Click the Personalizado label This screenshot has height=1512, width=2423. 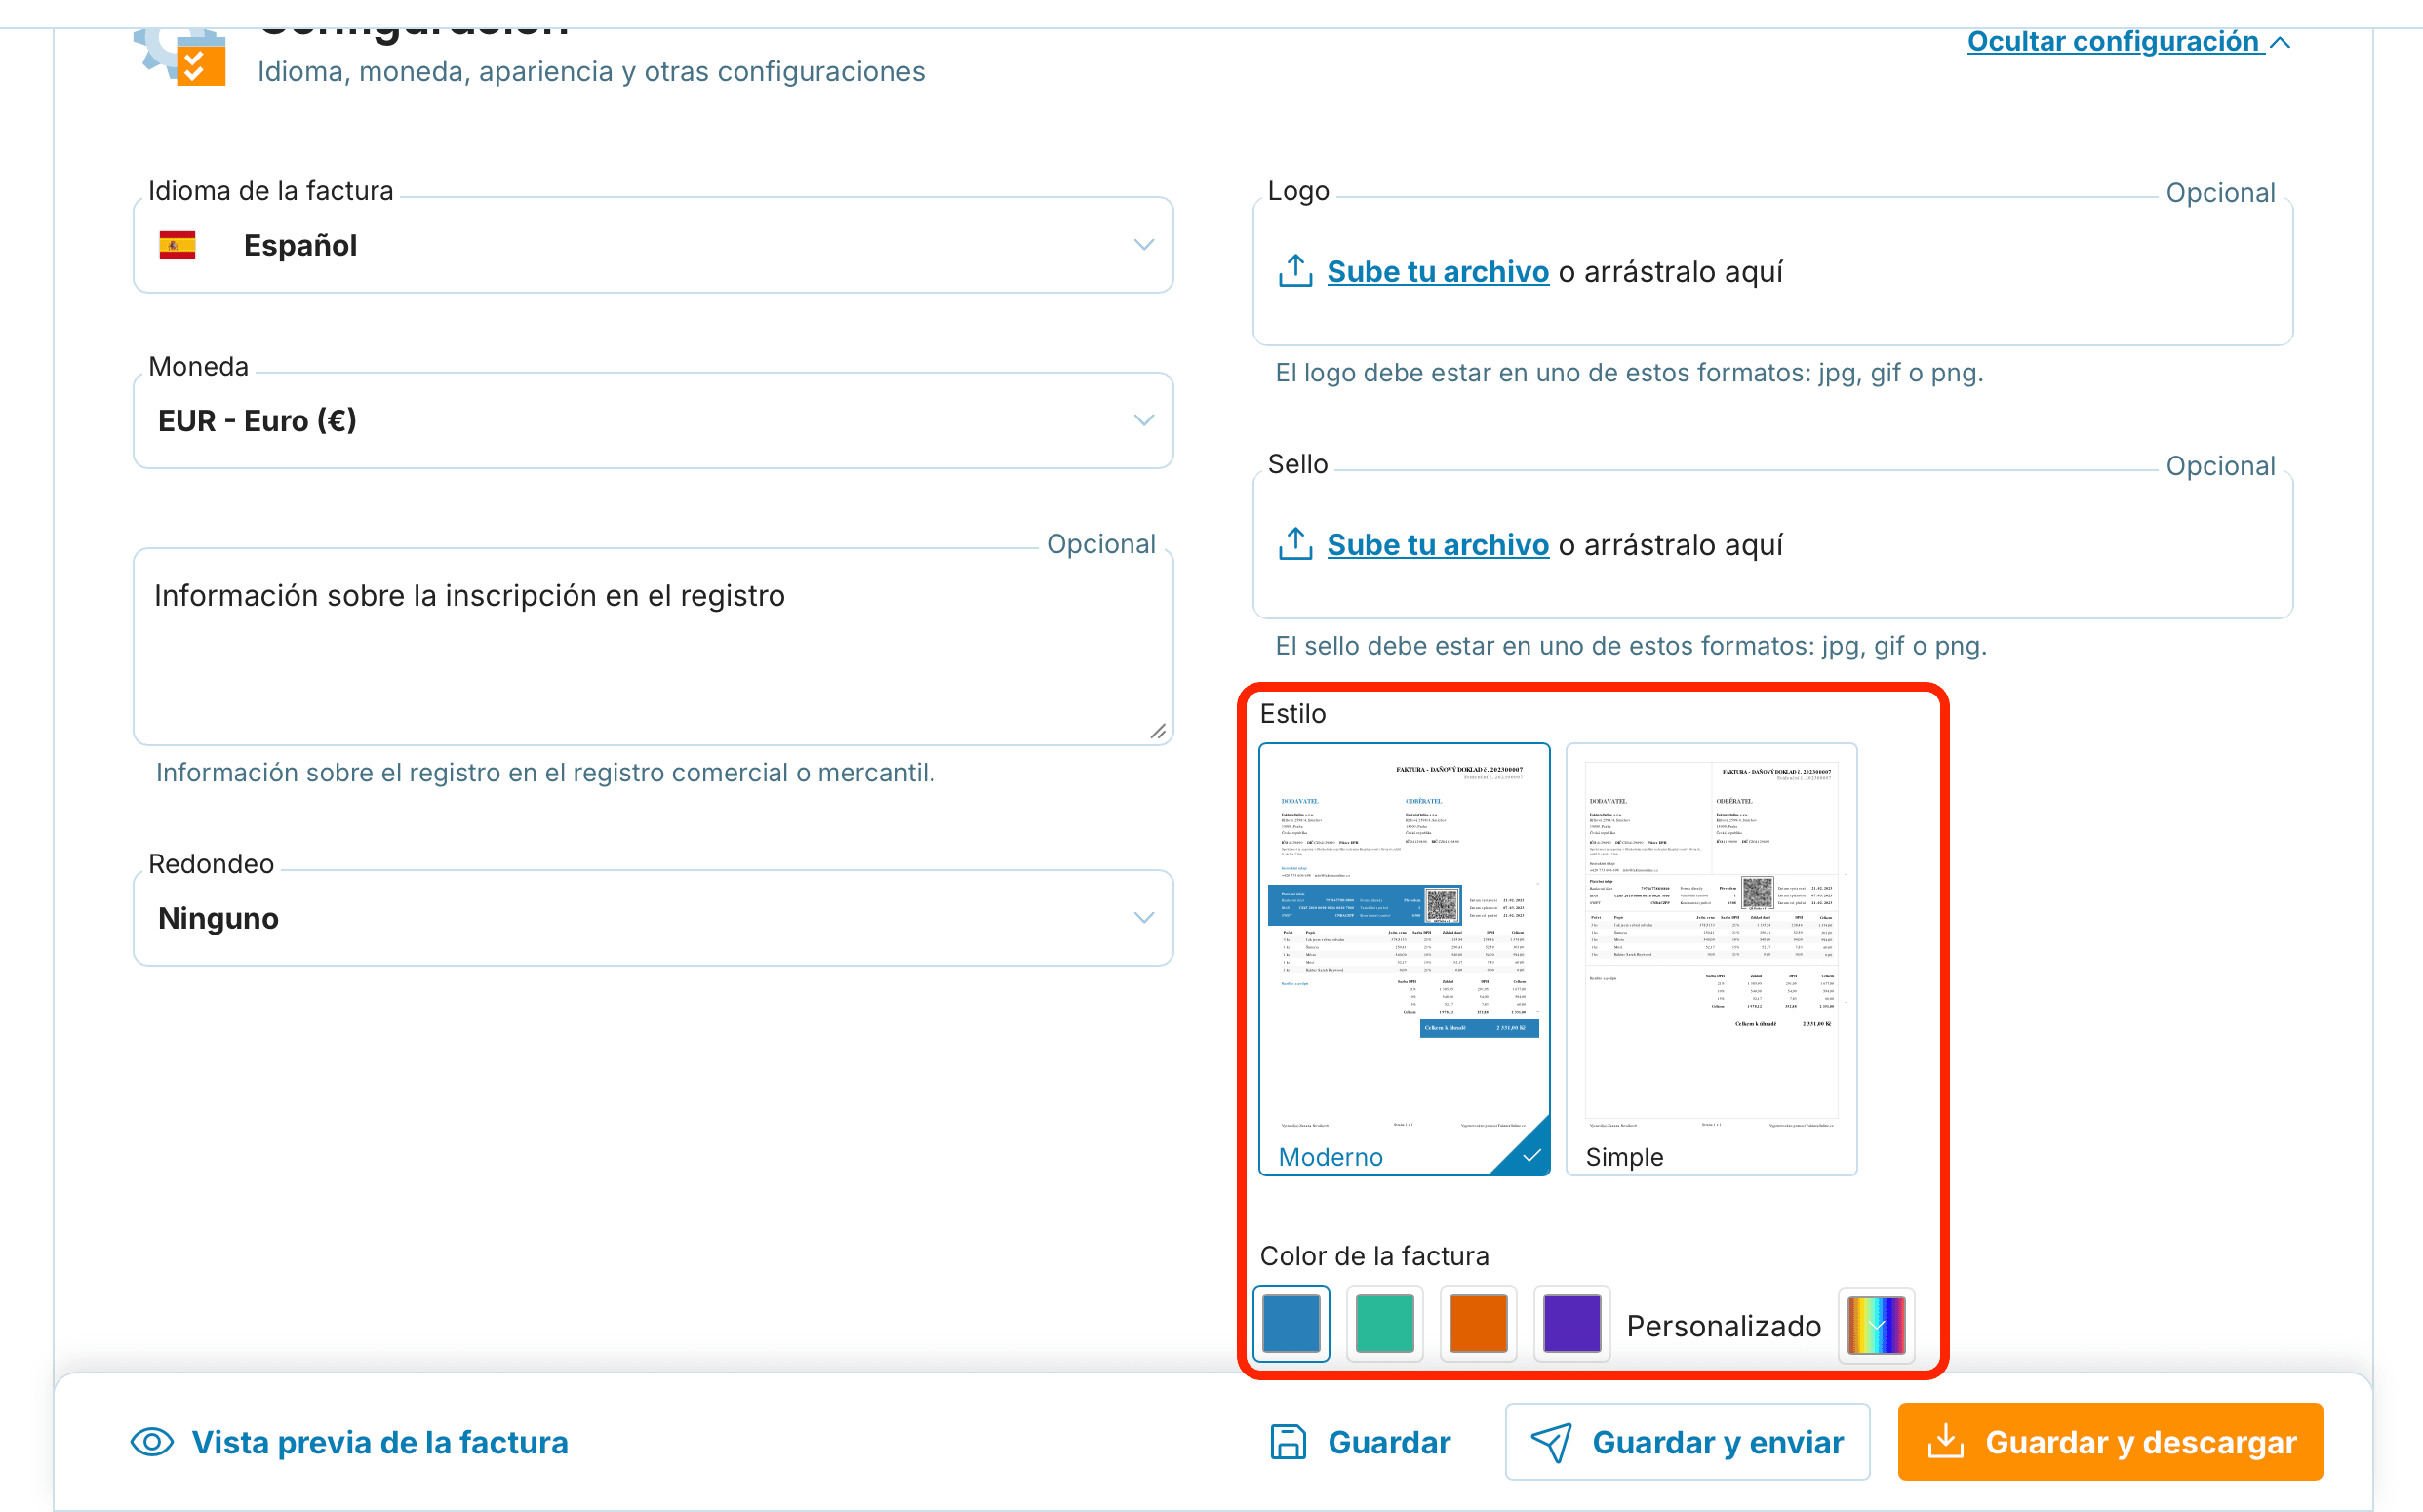coord(1723,1326)
